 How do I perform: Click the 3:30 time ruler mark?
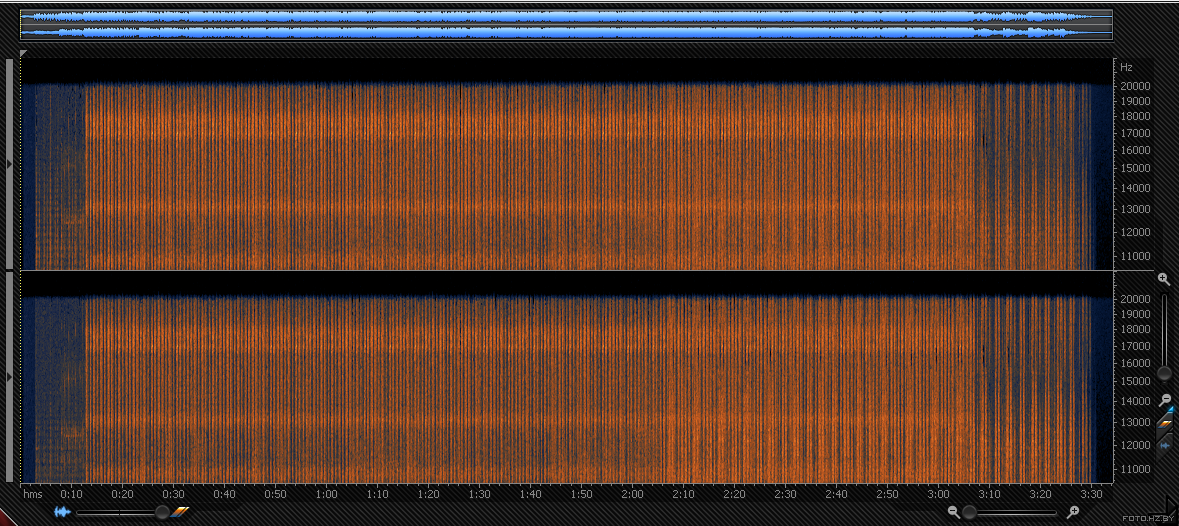(1091, 494)
